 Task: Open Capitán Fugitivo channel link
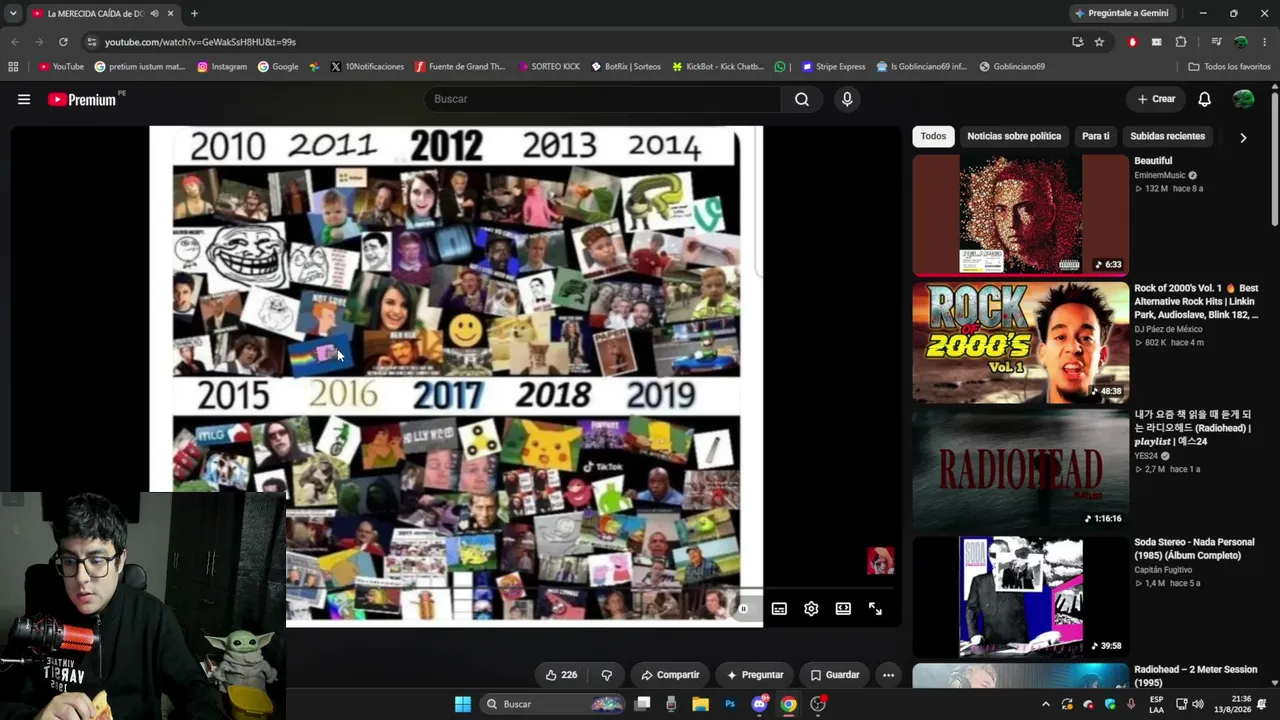[1164, 570]
